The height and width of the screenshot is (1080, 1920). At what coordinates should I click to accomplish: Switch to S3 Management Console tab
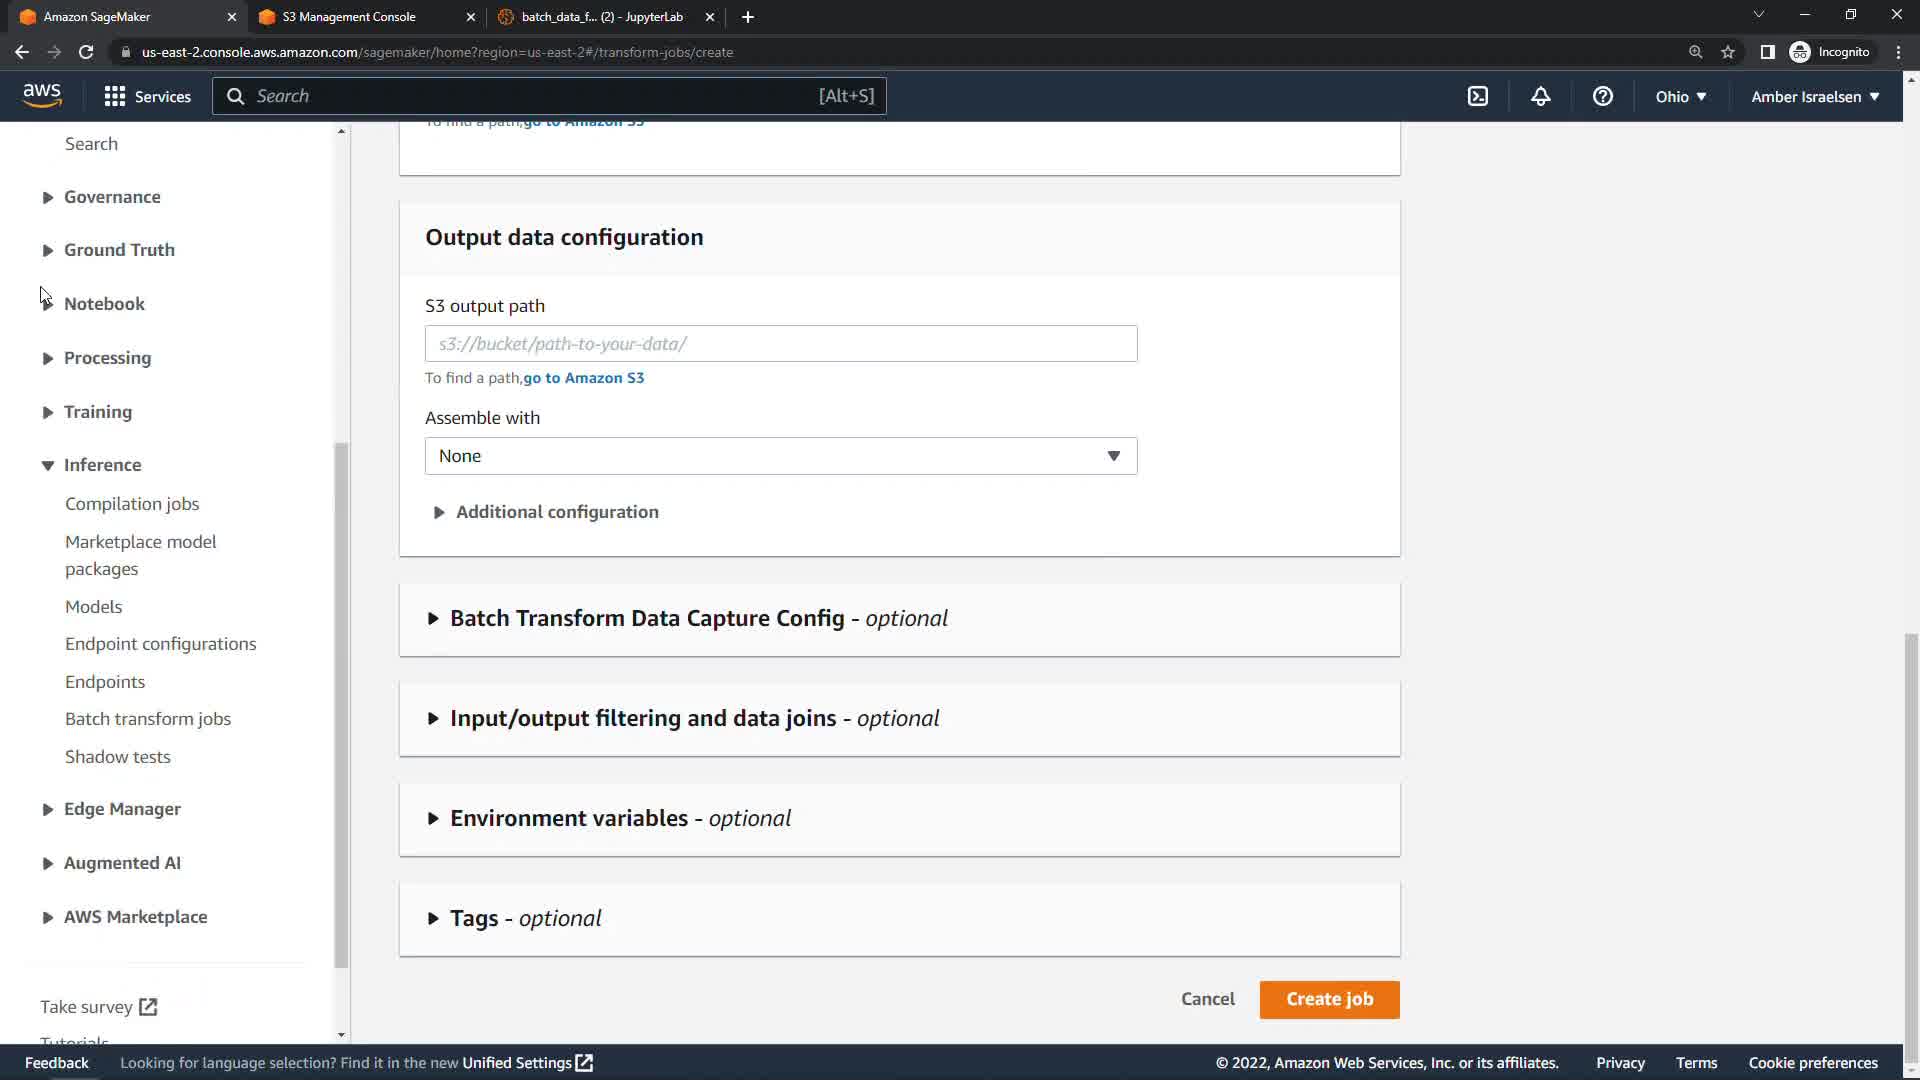click(x=348, y=17)
